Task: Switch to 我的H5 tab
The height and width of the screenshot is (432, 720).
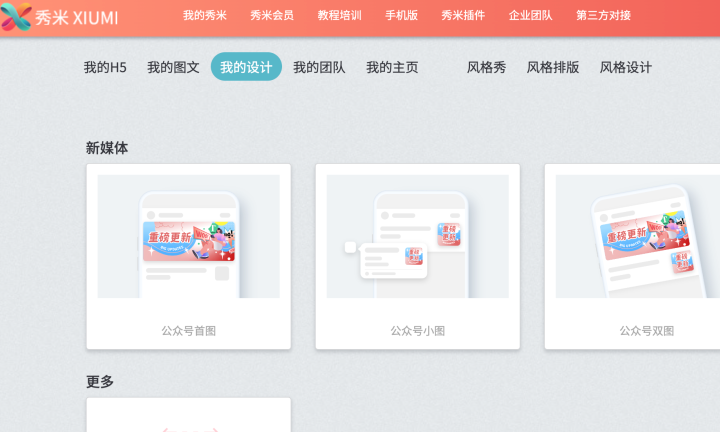Action: click(105, 67)
